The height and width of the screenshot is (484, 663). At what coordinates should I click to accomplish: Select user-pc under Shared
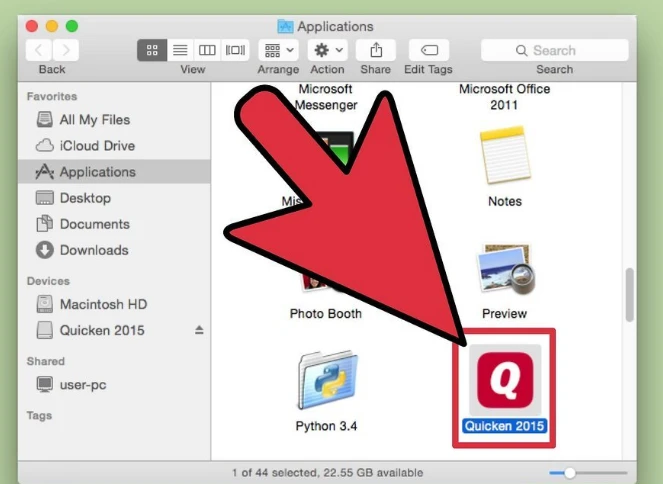(x=114, y=385)
